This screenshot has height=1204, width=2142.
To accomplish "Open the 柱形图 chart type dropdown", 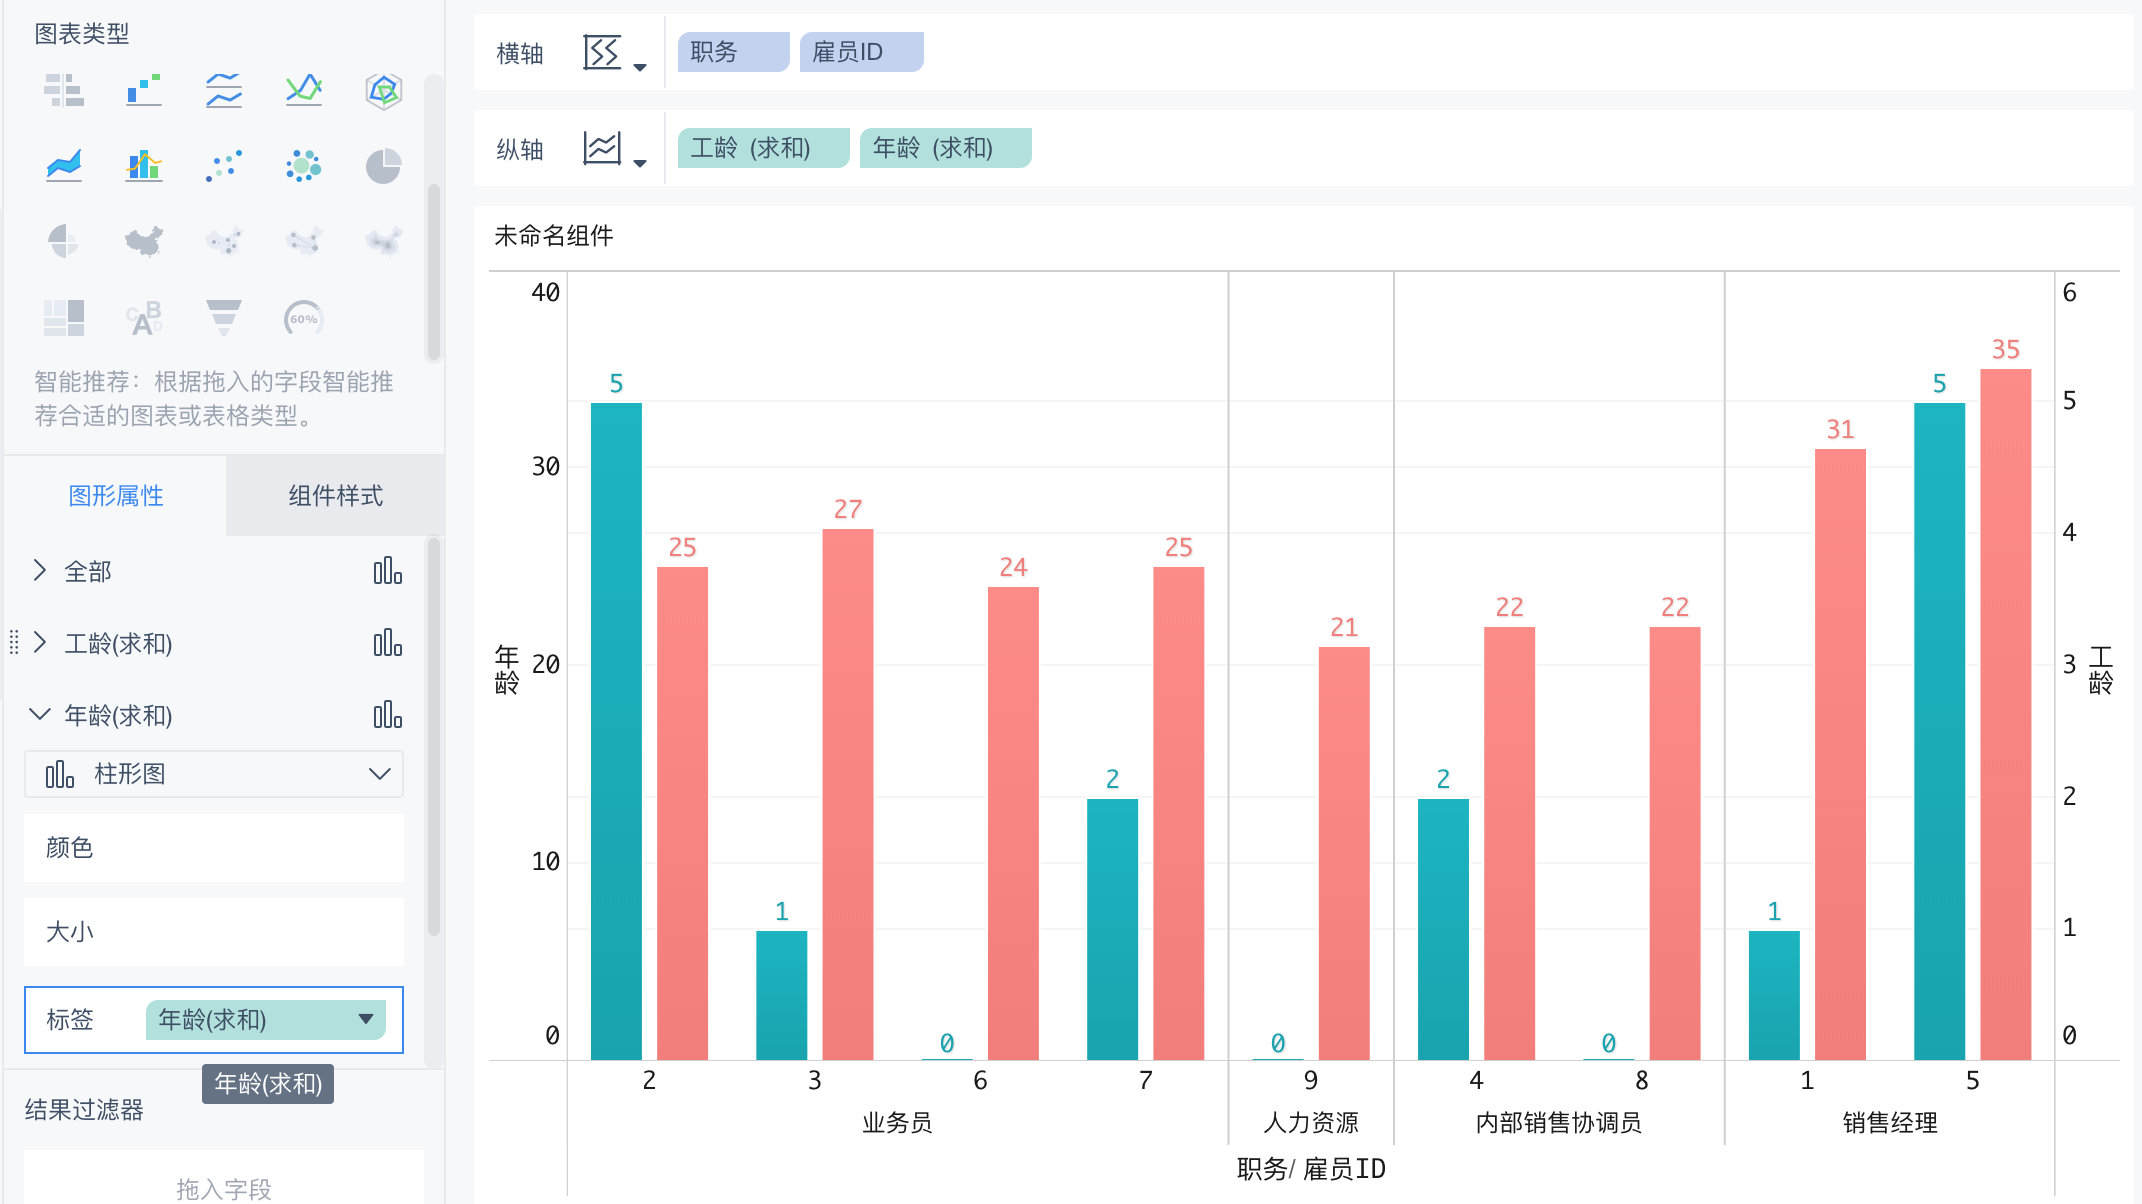I will [x=214, y=774].
